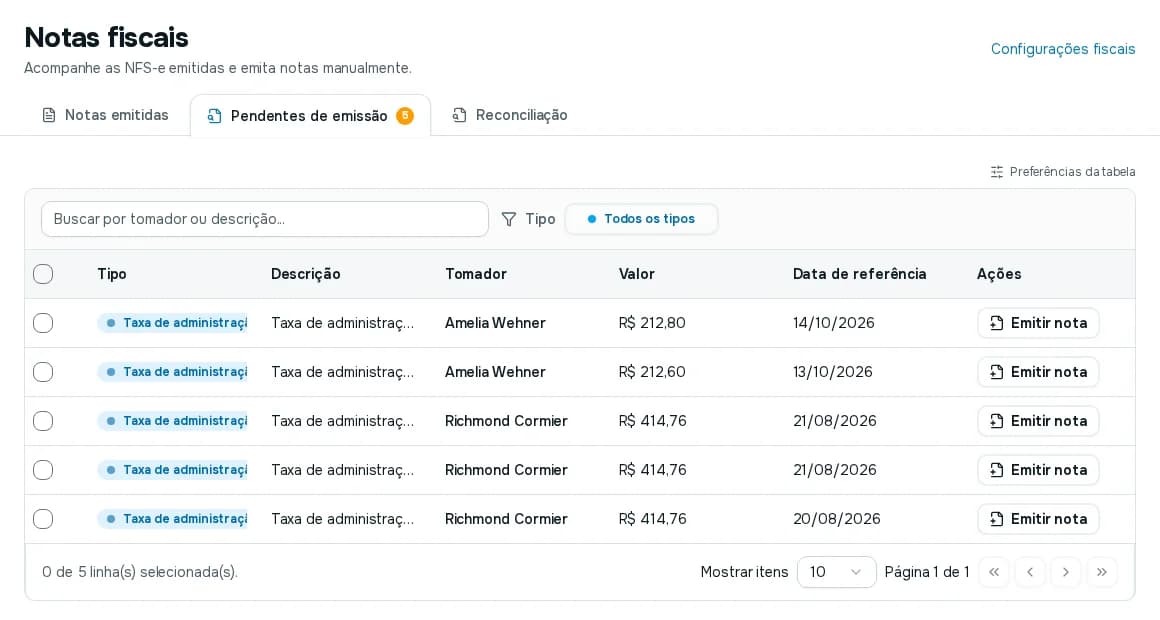Issue the note for the 20/08/2026 row
Image resolution: width=1160 pixels, height=620 pixels.
[1038, 519]
